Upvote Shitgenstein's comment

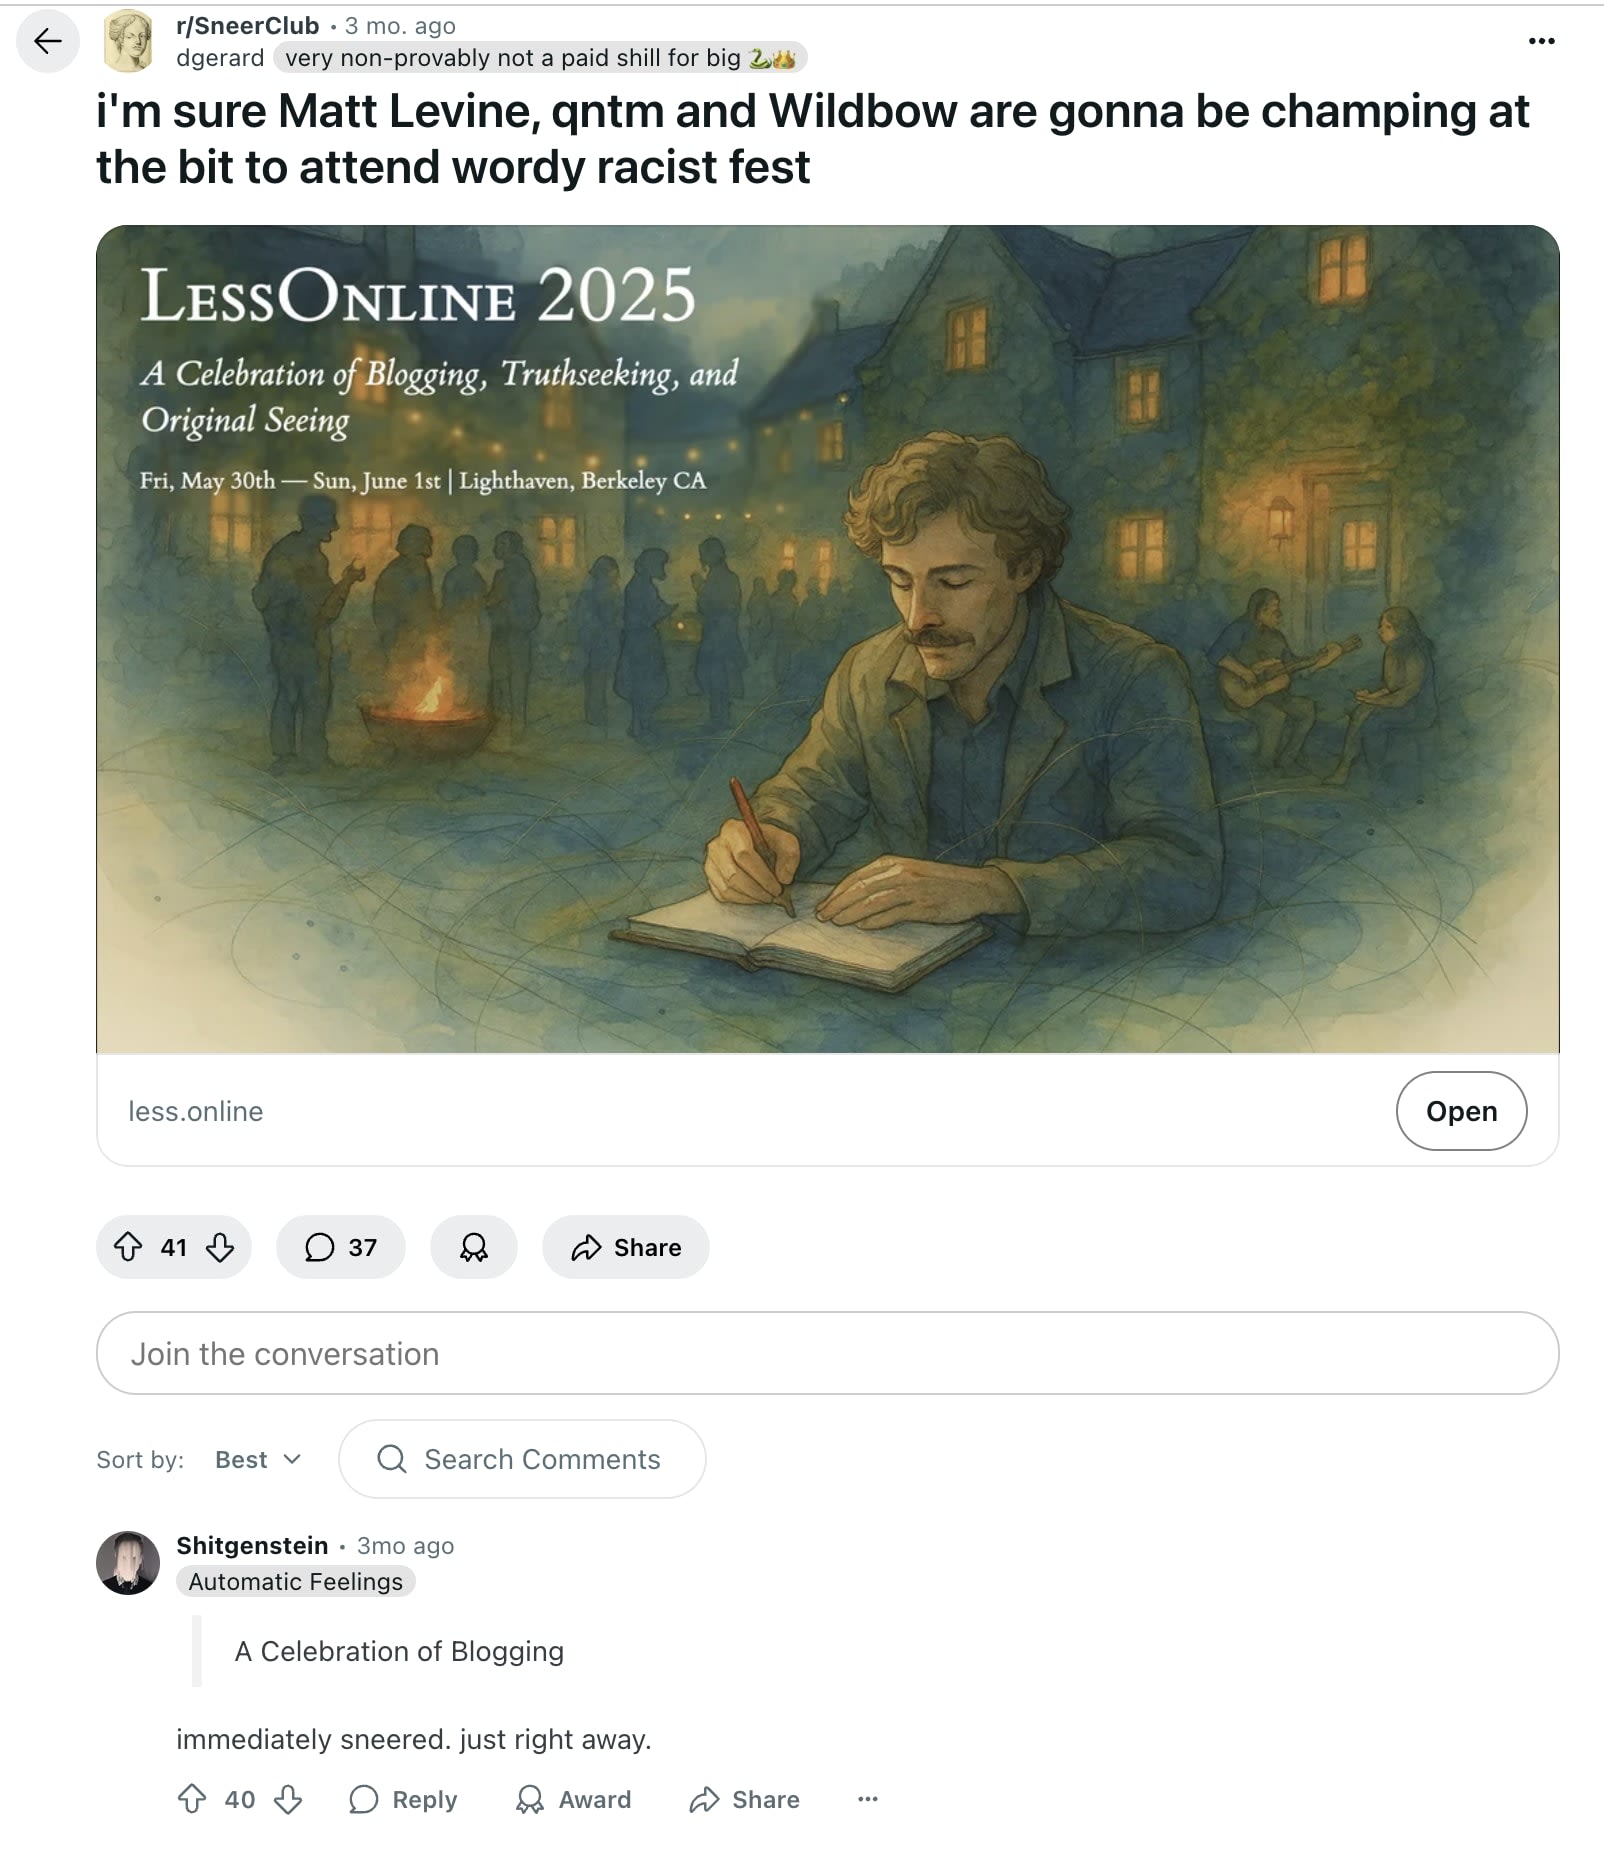click(x=192, y=1799)
